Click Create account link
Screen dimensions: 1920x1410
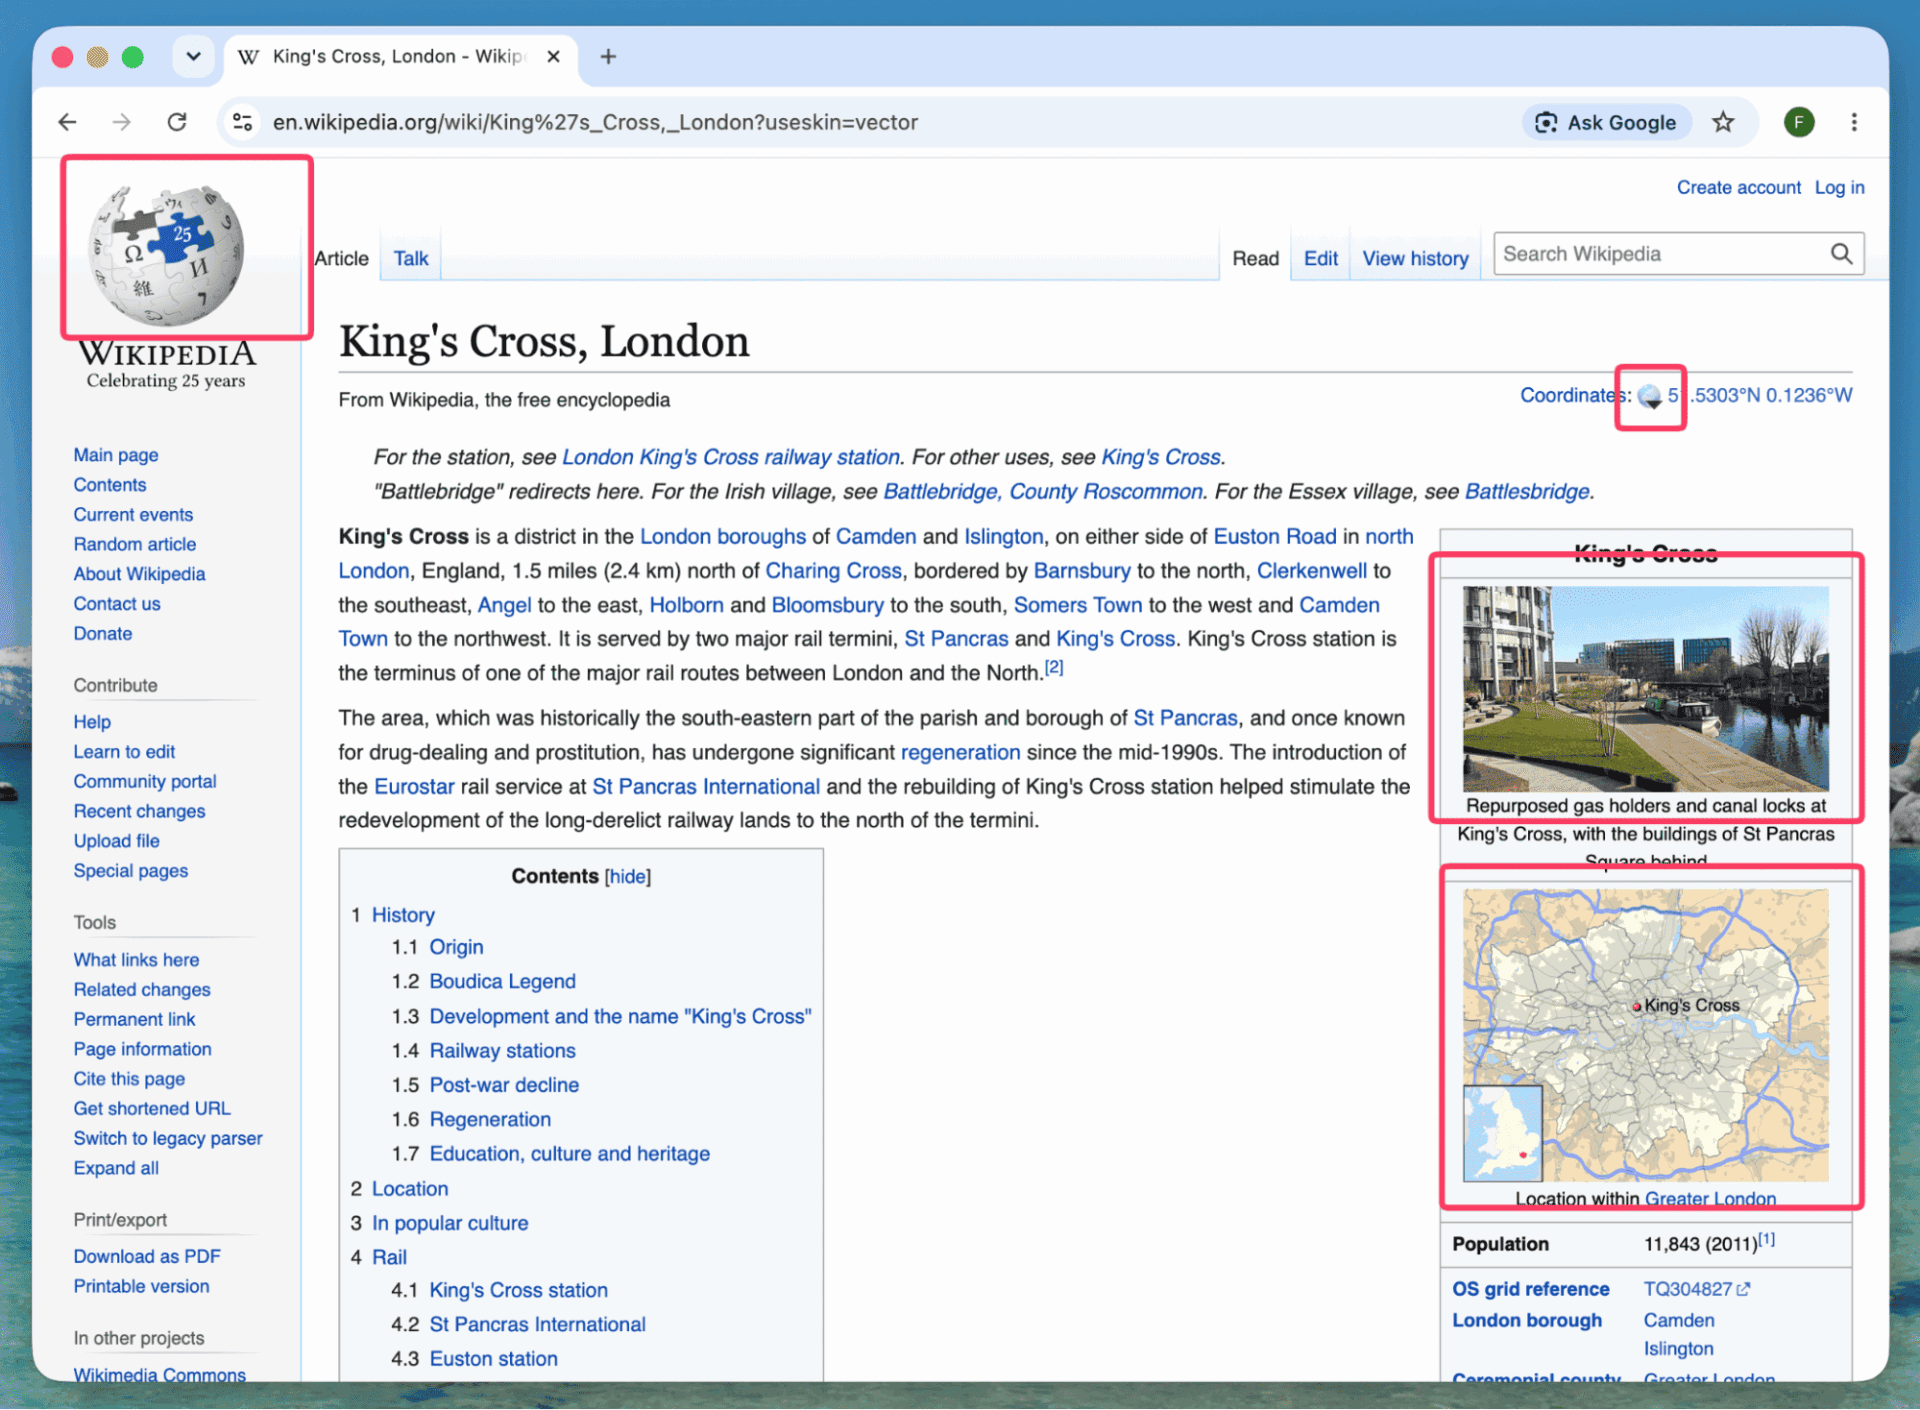tap(1738, 187)
